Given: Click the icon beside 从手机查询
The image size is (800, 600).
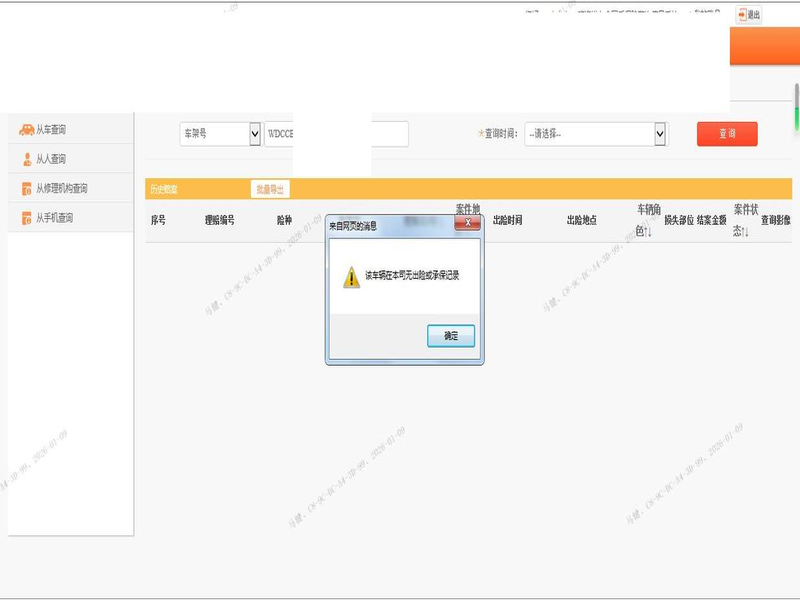Looking at the screenshot, I should click(x=27, y=218).
